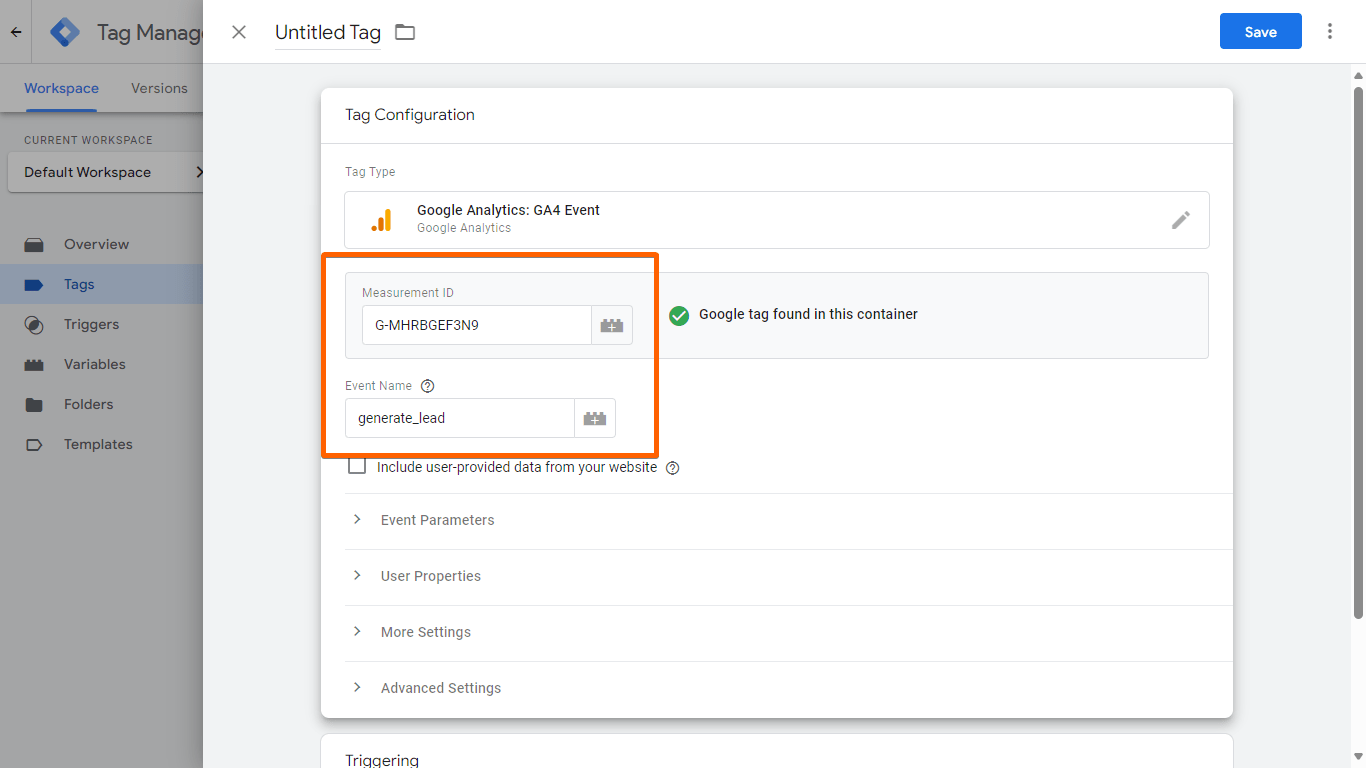Click the back arrow in Tag Manager header

tap(16, 32)
